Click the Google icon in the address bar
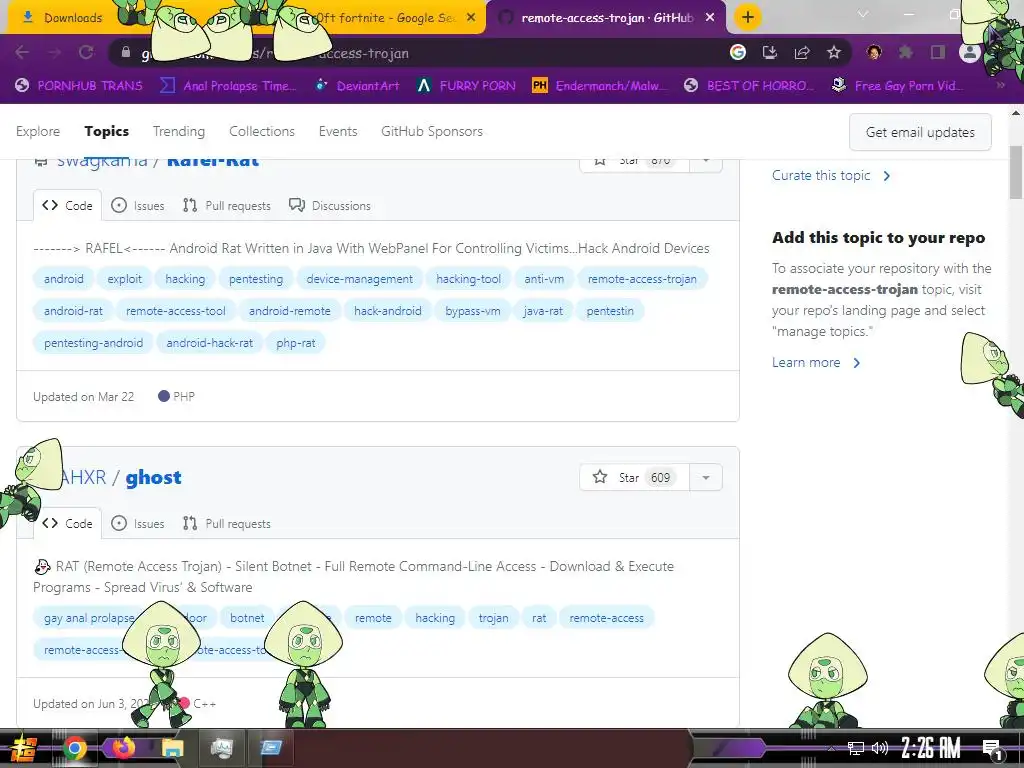This screenshot has height=768, width=1024. click(x=737, y=52)
